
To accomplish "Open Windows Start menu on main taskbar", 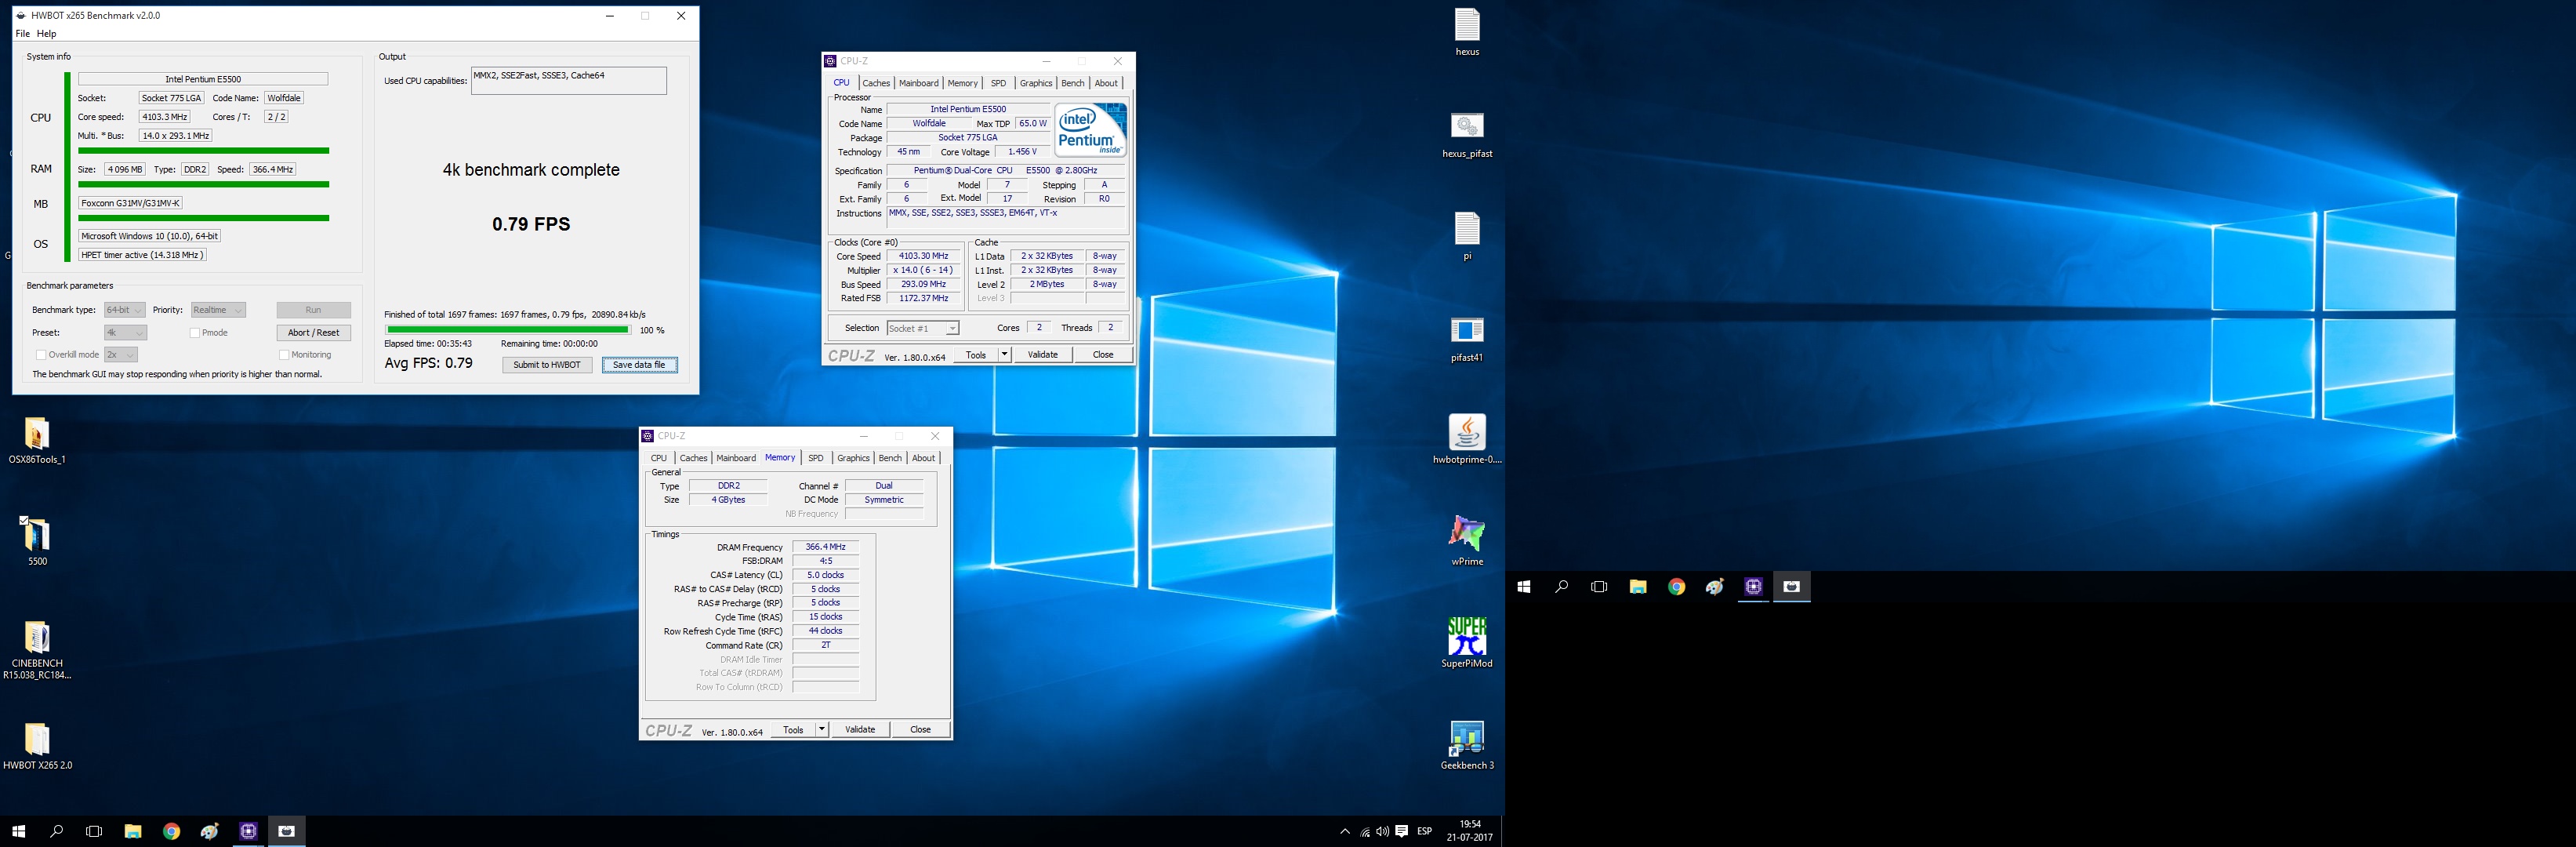I will pyautogui.click(x=18, y=831).
